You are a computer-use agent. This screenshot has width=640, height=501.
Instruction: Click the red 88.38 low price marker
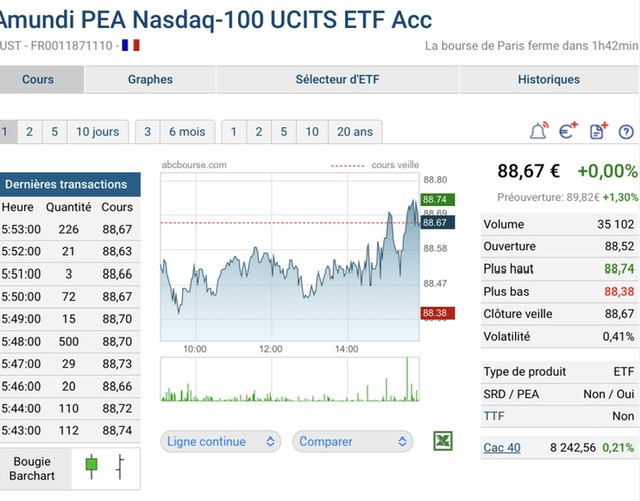[x=435, y=313]
